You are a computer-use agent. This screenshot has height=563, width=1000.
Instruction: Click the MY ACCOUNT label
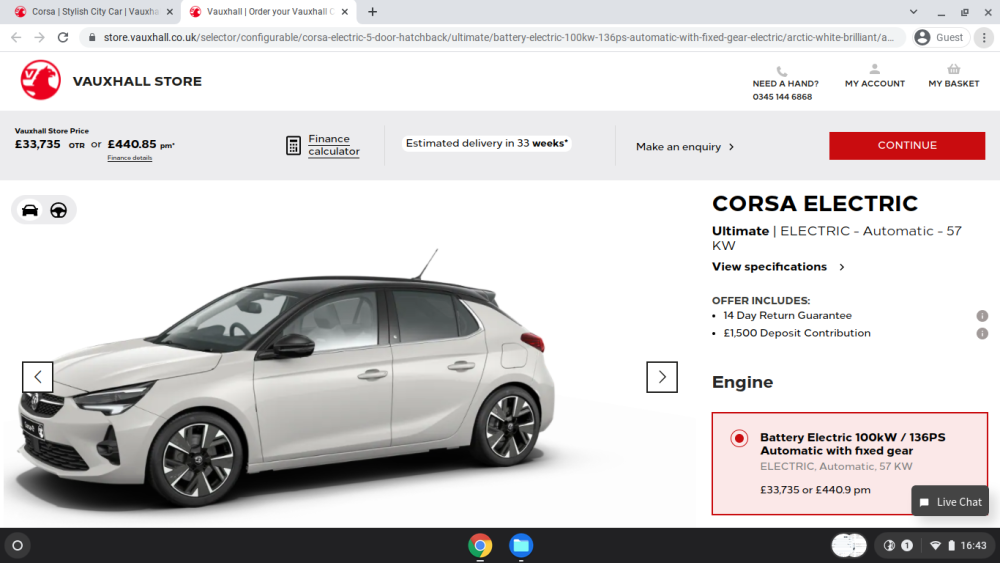[874, 84]
